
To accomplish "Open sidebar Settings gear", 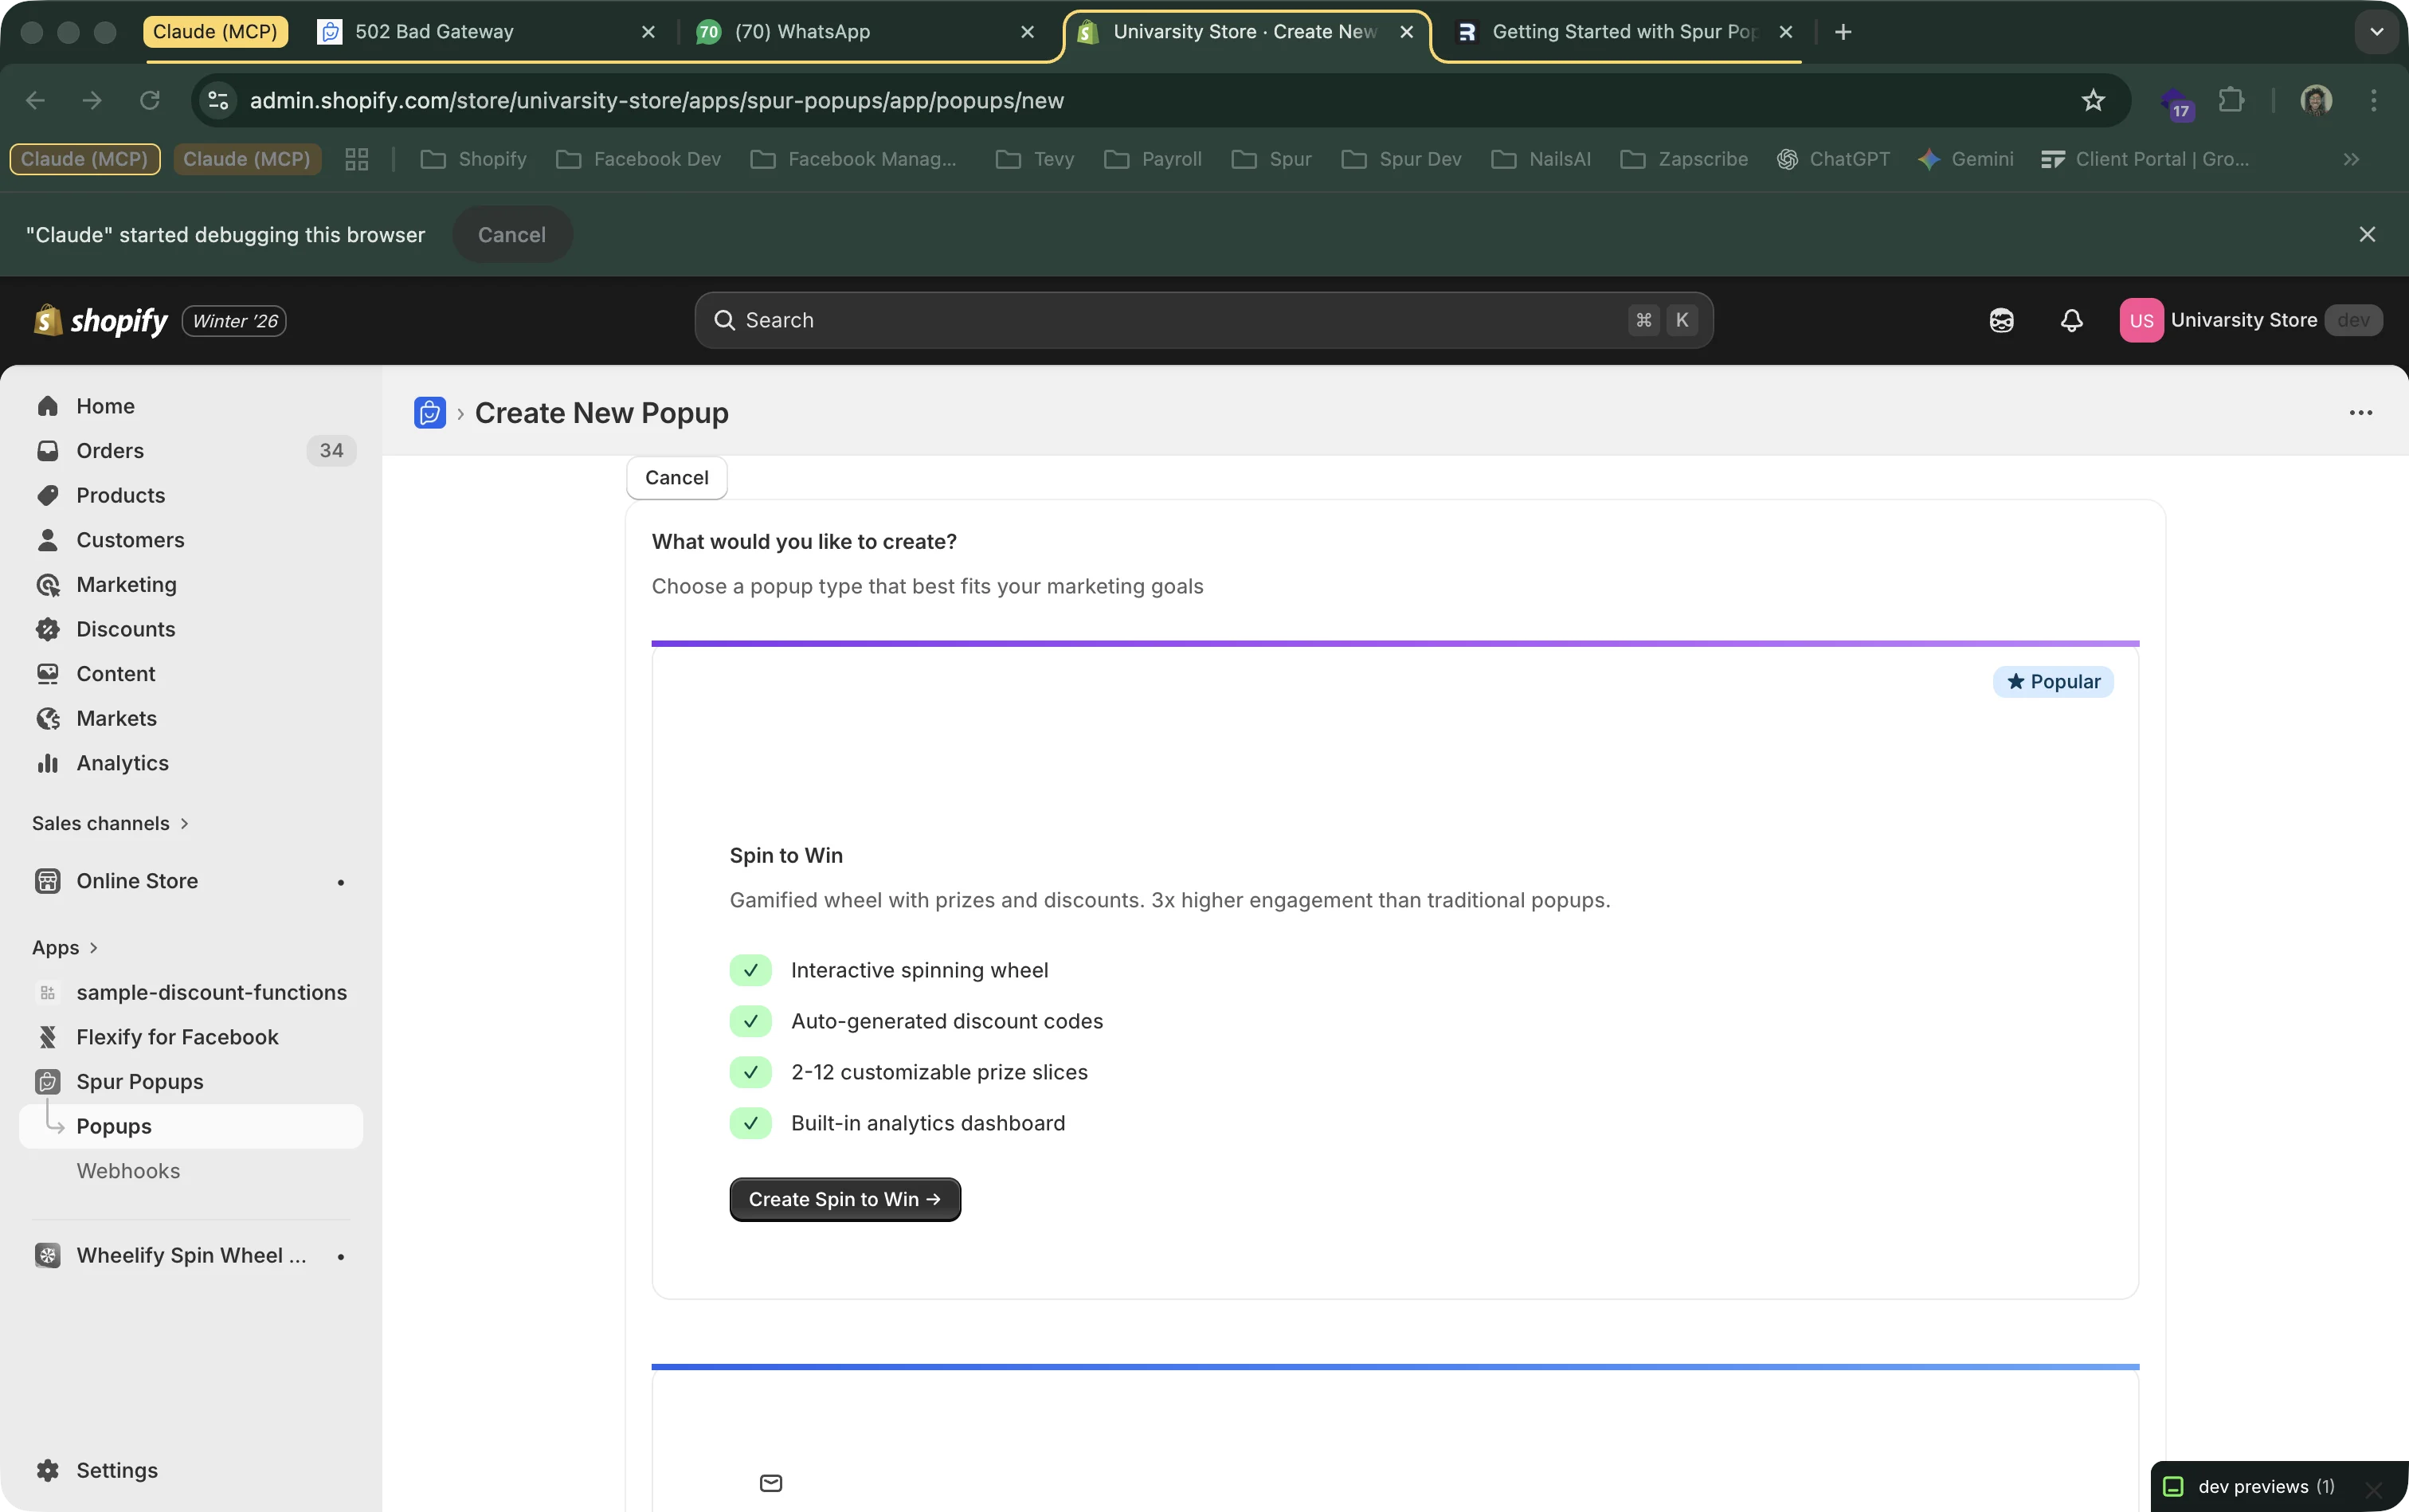I will 48,1469.
